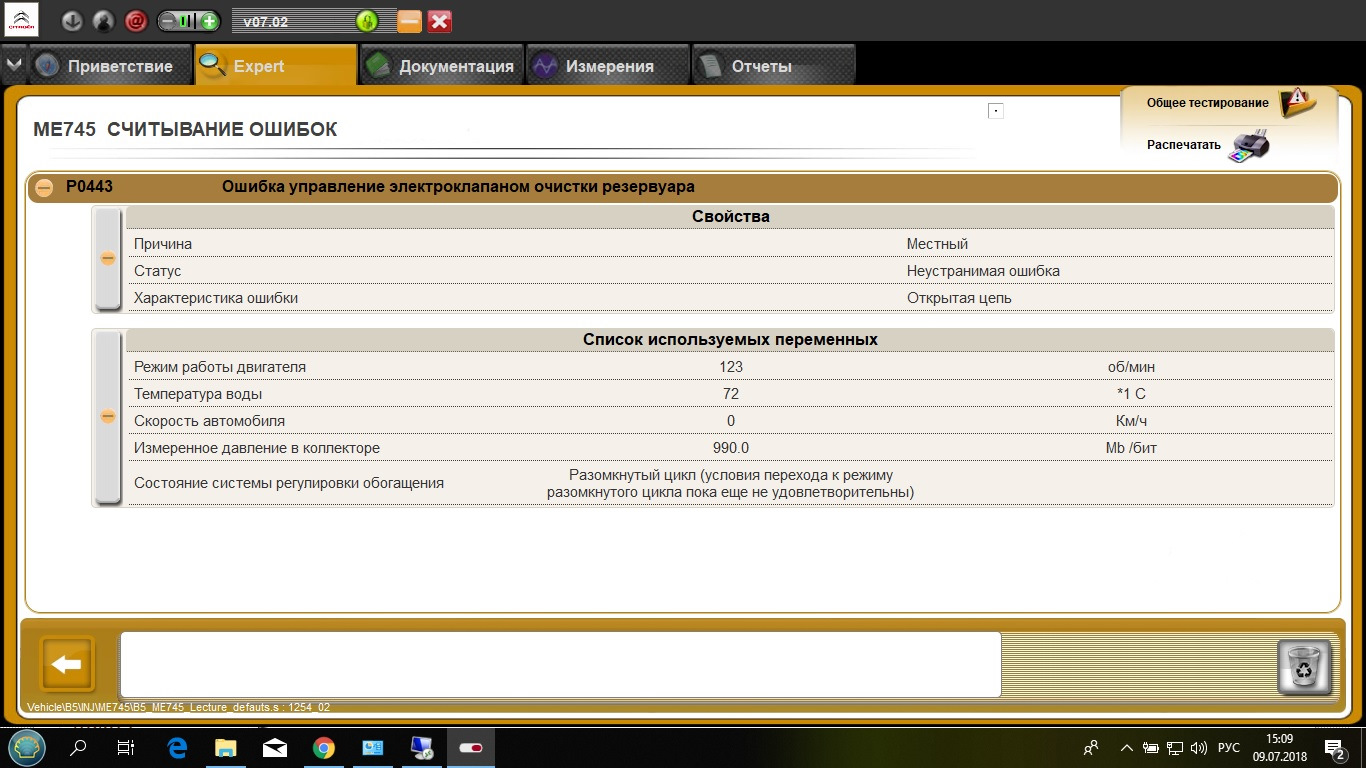Click the Список используемых переменных header

pos(730,340)
